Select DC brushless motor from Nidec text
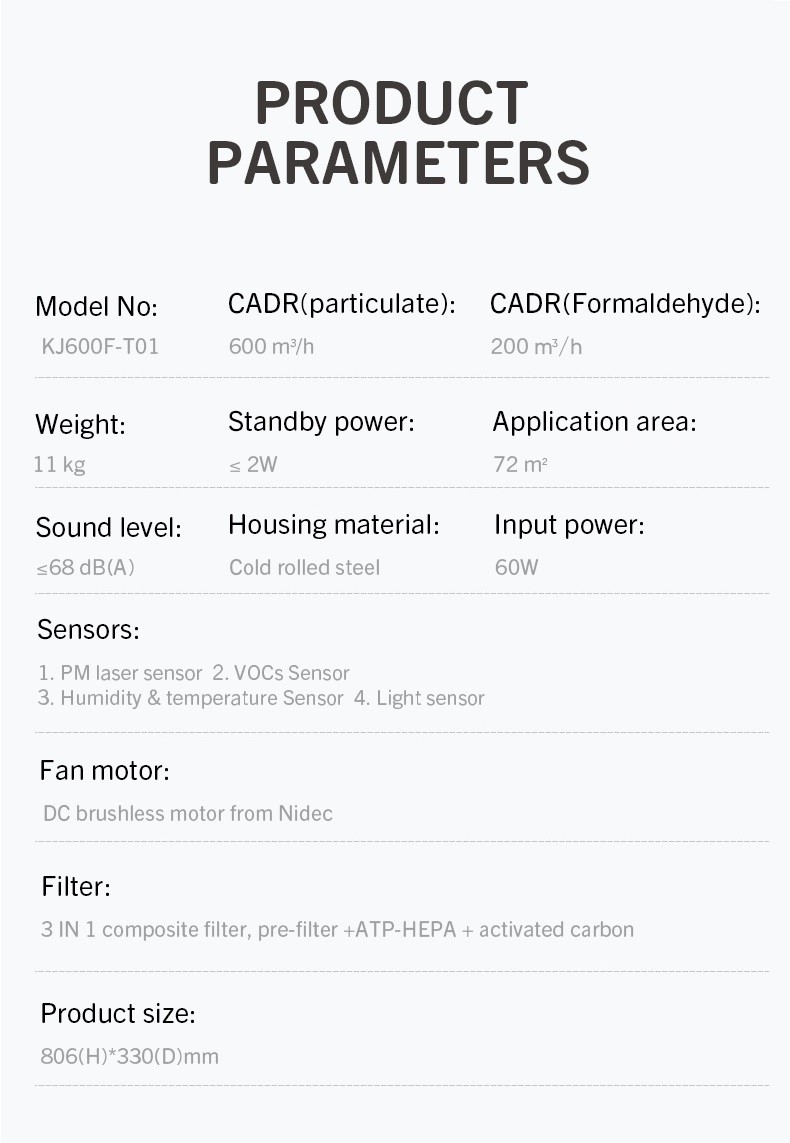This screenshot has width=790, height=1143. click(188, 814)
